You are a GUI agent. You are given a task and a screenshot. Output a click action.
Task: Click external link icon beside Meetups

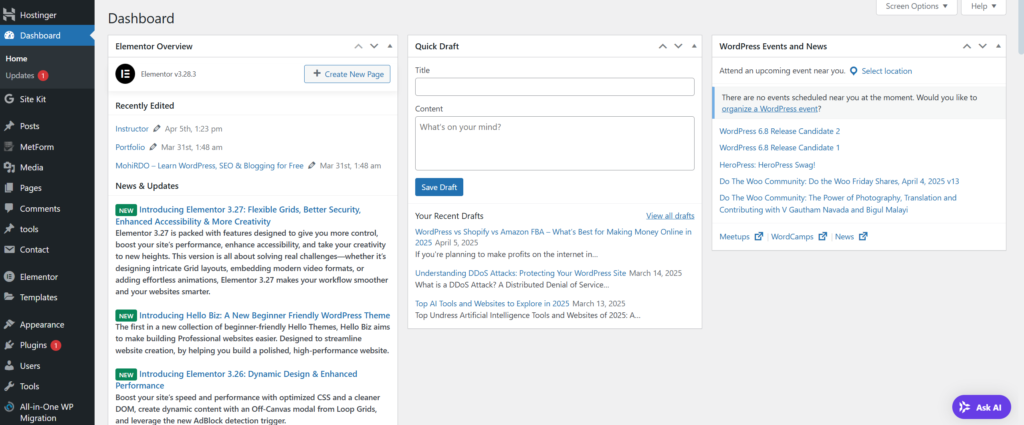click(758, 236)
